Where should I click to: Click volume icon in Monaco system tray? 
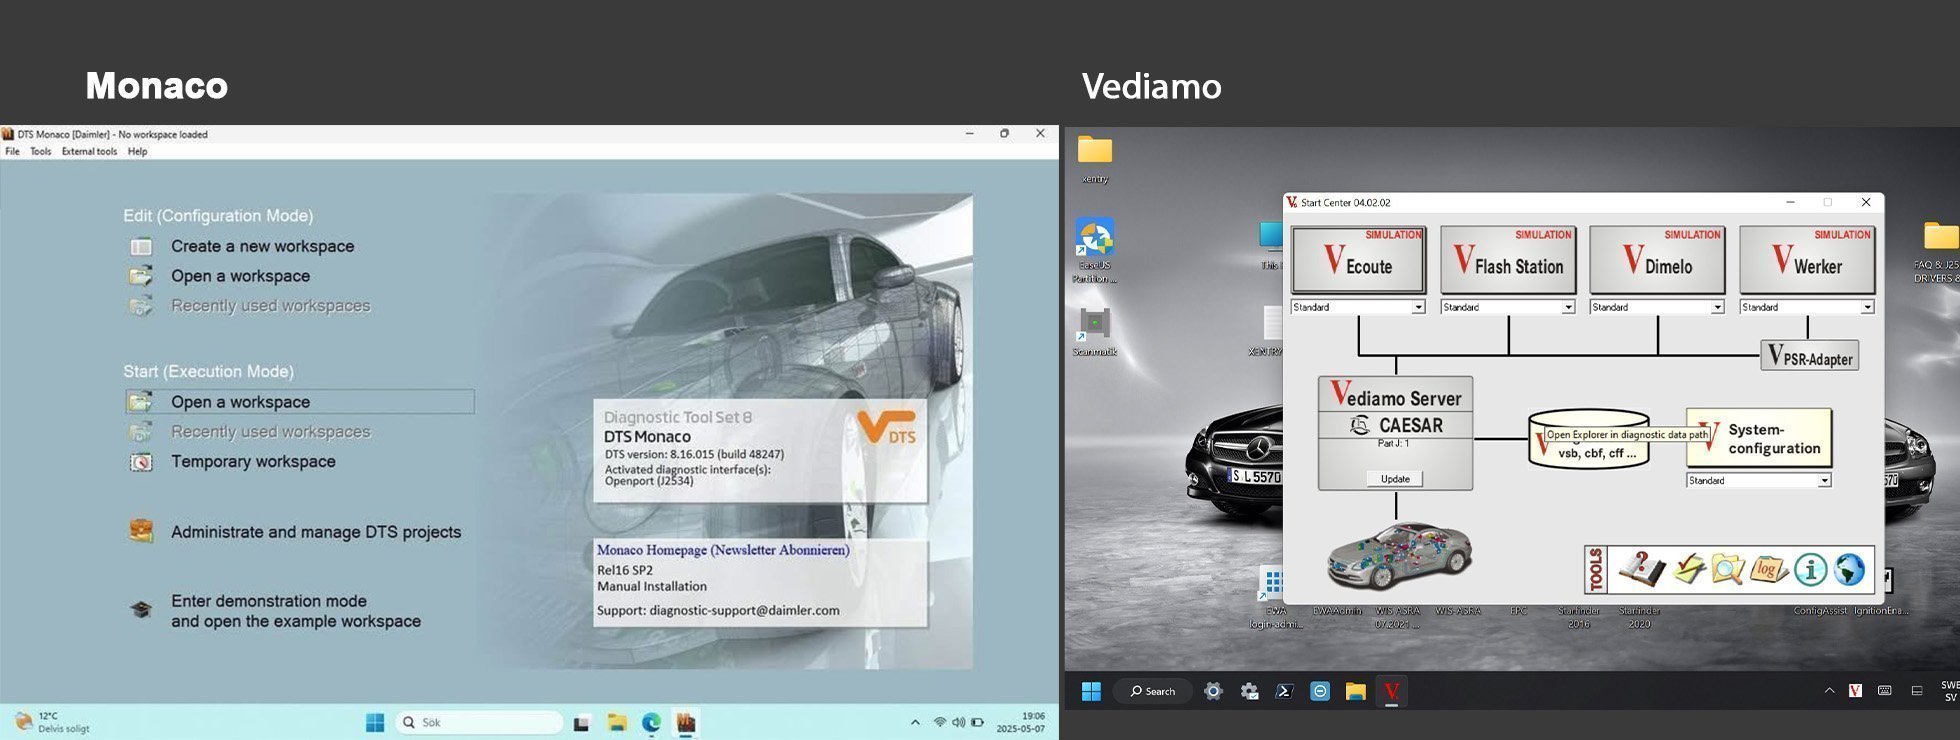pyautogui.click(x=958, y=722)
